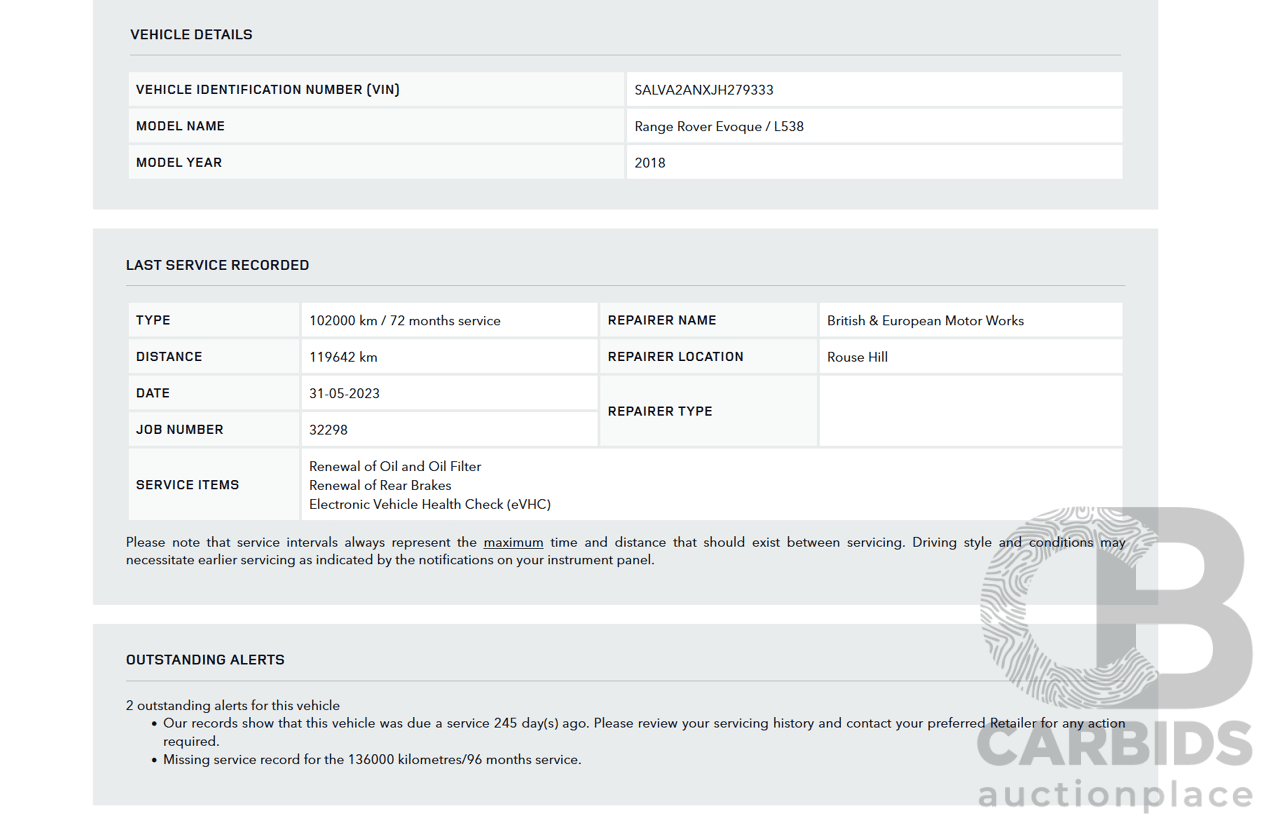This screenshot has width=1280, height=825.
Task: Select the 'Rouse Hill' location value
Action: point(857,357)
